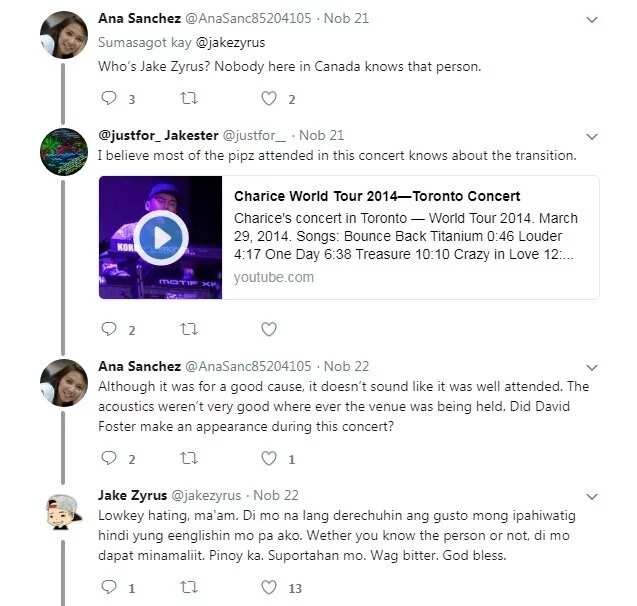Viewport: 637px width, 606px height.
Task: Open options chevron on first Ana Sanchez tweet
Action: click(x=592, y=19)
